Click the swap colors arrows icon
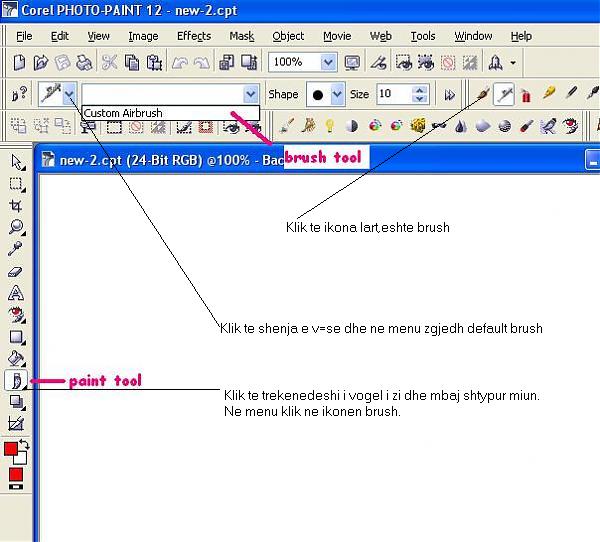Image resolution: width=600 pixels, height=542 pixels. tap(24, 444)
